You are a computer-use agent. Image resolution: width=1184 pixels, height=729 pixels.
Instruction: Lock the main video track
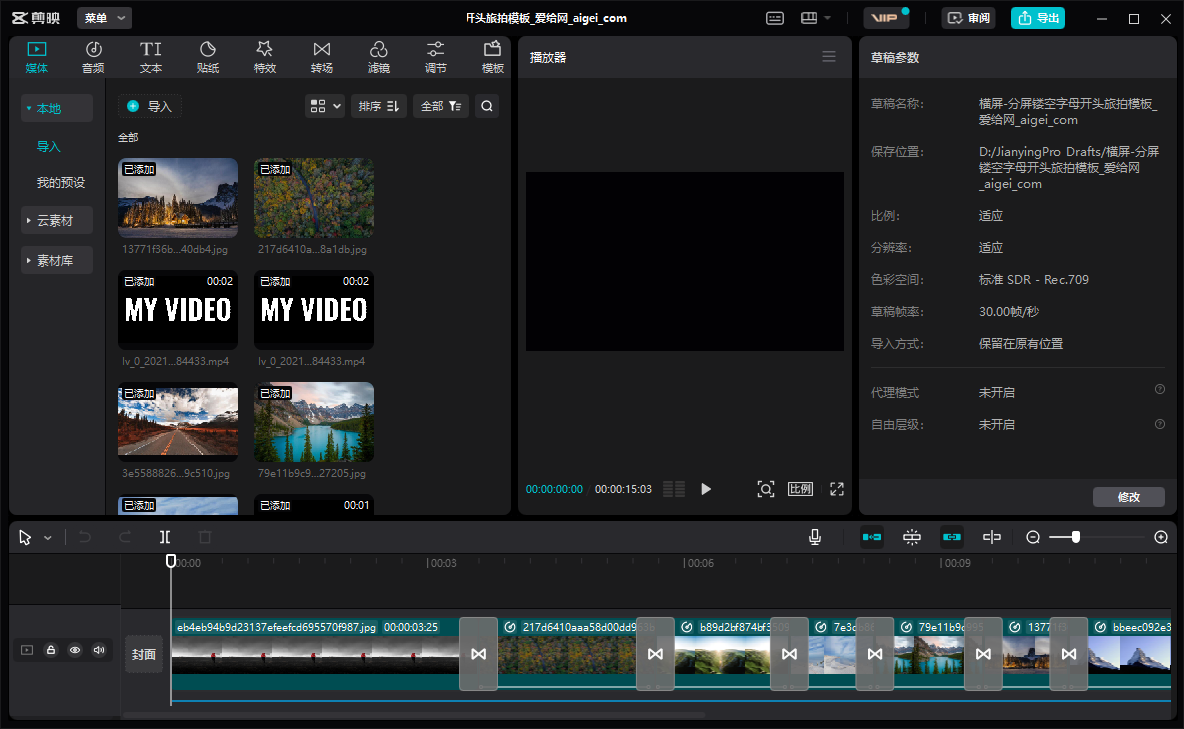point(51,650)
